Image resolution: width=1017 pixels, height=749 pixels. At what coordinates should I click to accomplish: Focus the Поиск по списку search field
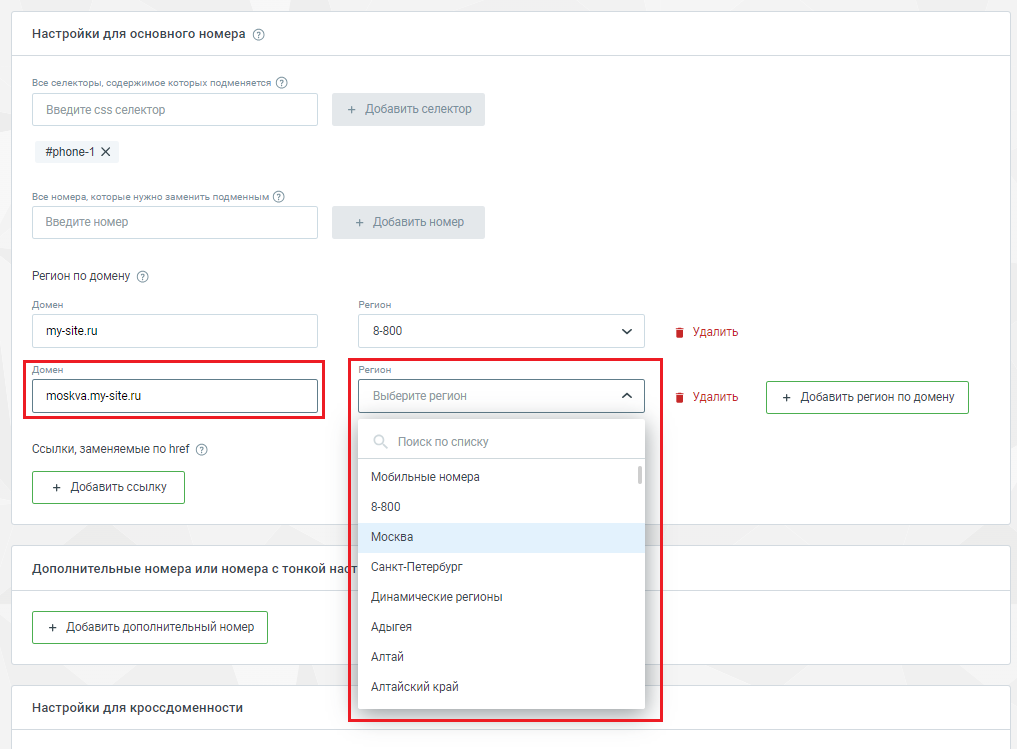pyautogui.click(x=501, y=442)
